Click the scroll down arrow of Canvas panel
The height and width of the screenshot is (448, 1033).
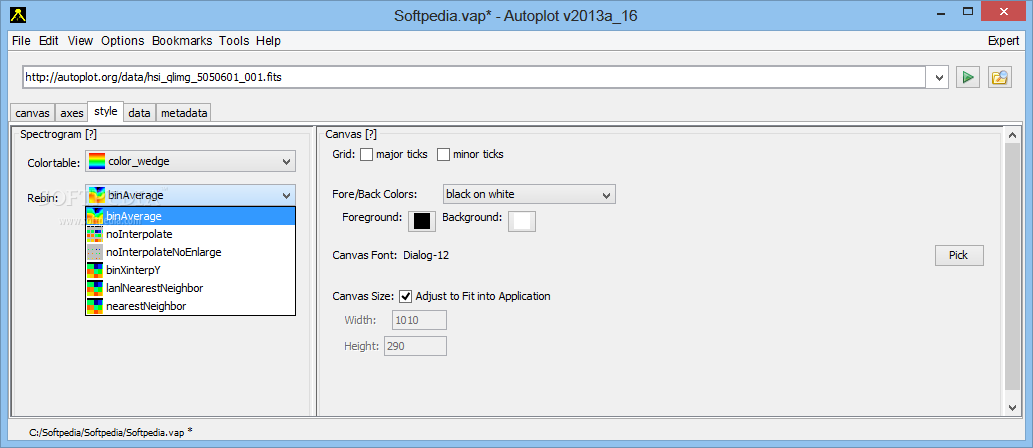pyautogui.click(x=1013, y=408)
